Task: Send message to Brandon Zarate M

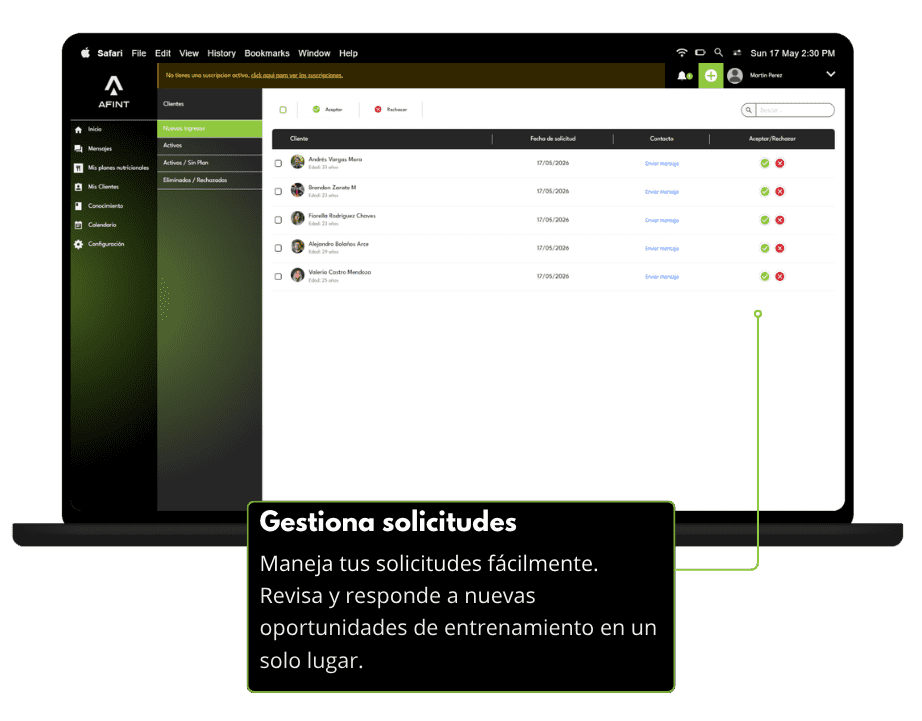Action: click(662, 192)
